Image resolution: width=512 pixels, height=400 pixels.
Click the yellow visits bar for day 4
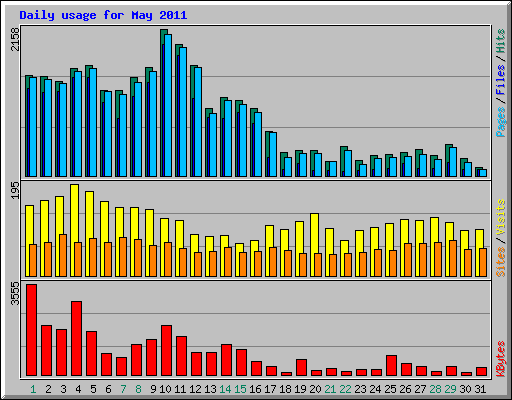click(x=75, y=231)
